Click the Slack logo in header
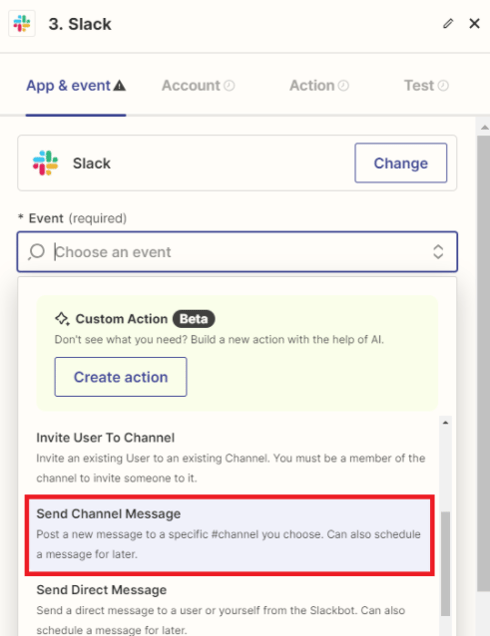Image resolution: width=490 pixels, height=636 pixels. [22, 24]
